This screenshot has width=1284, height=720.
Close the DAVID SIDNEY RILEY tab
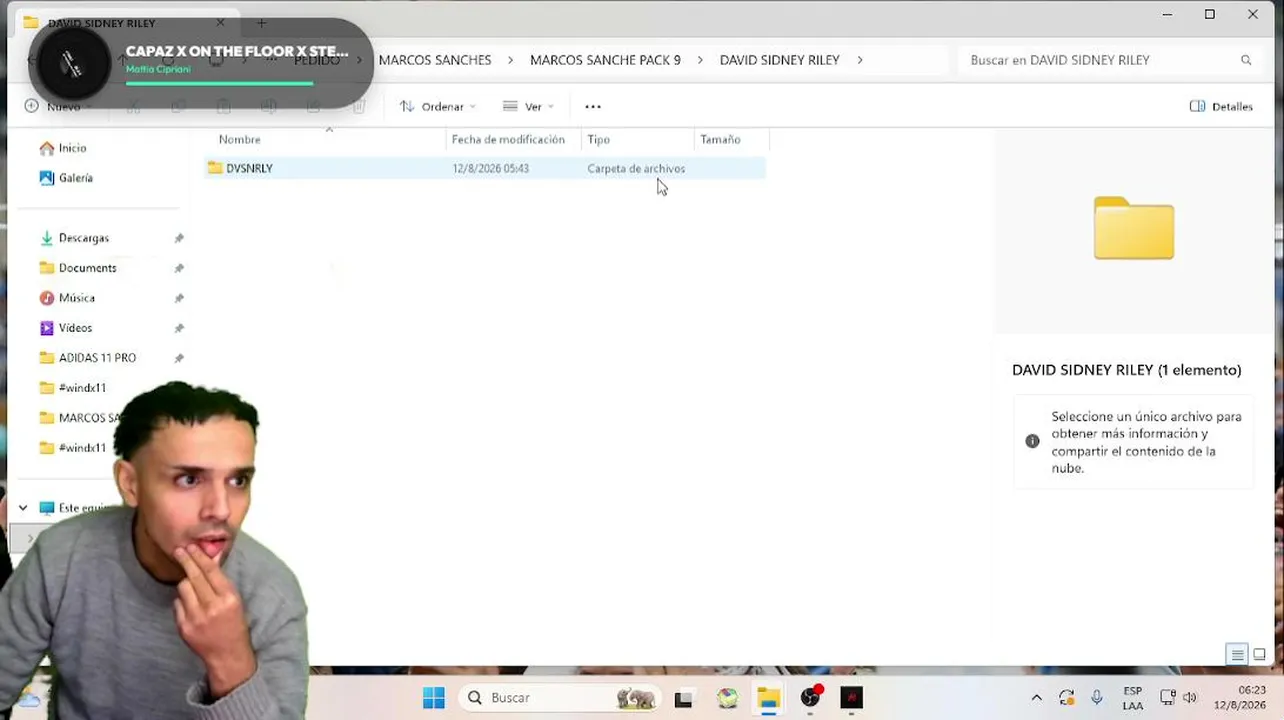220,22
